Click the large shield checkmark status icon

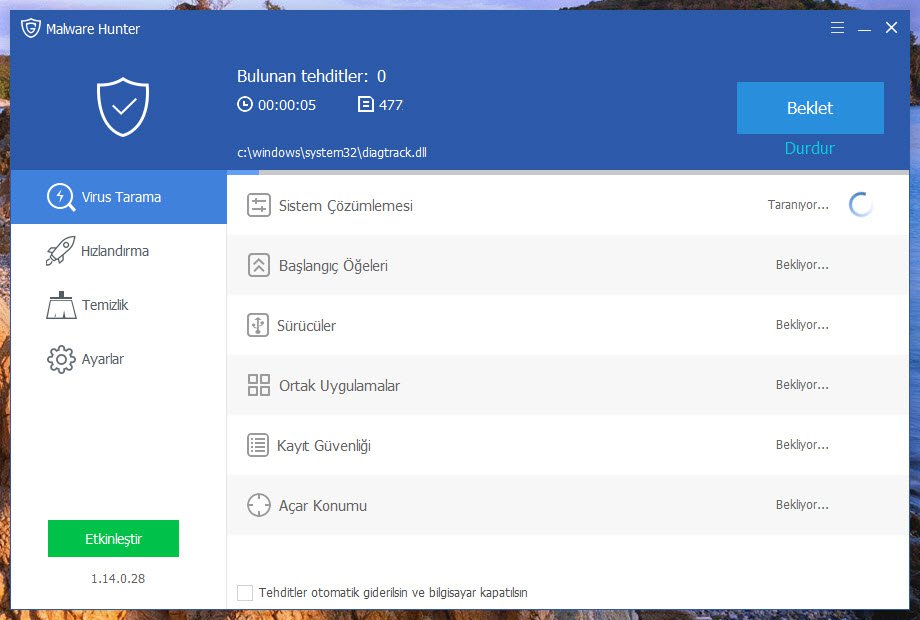123,107
